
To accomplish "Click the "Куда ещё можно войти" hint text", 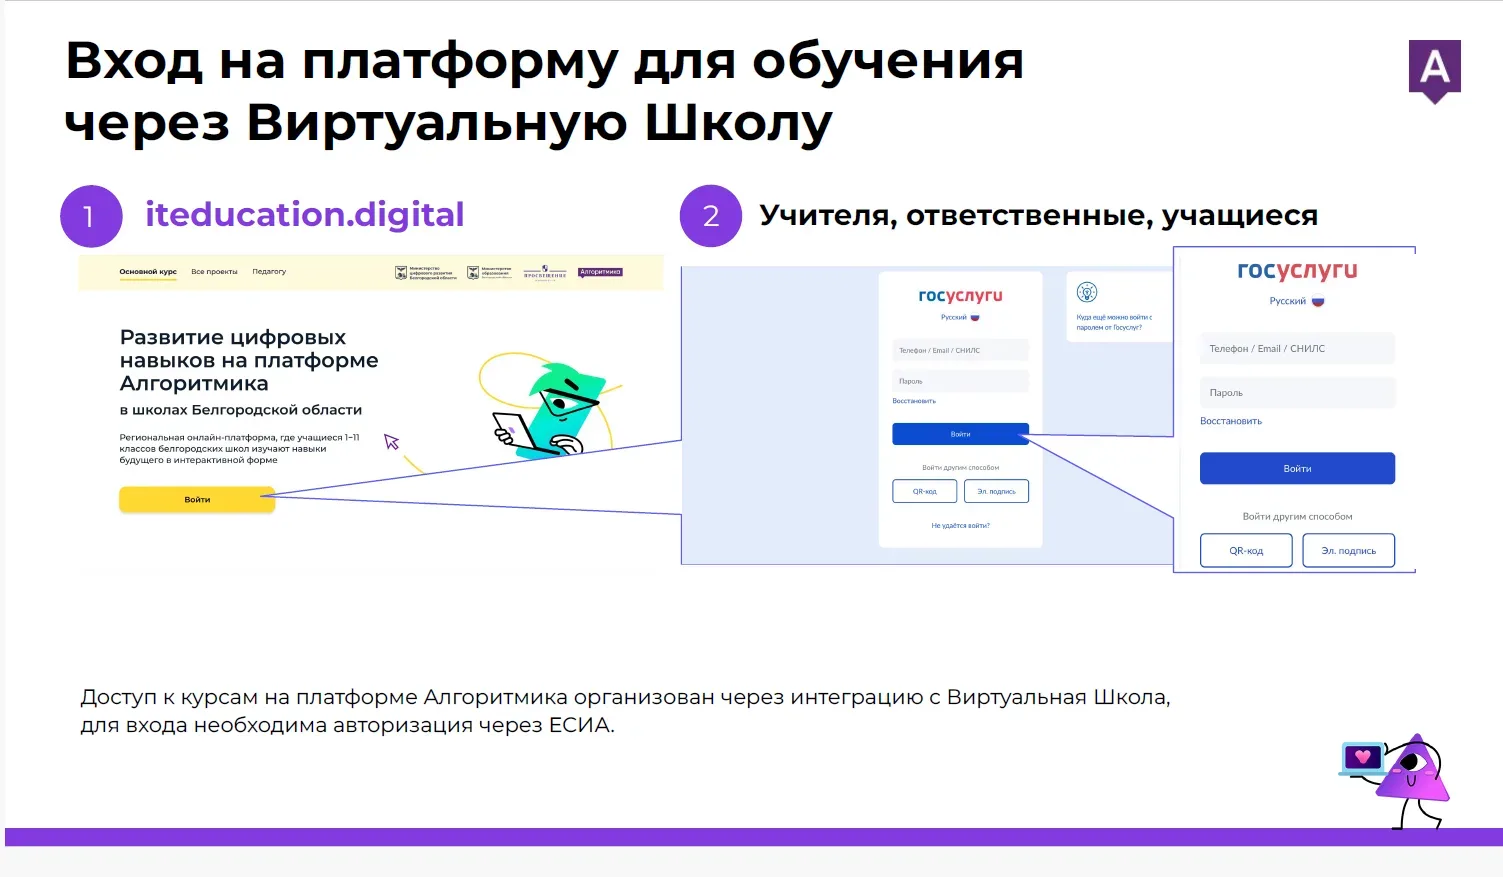I will tap(1114, 322).
